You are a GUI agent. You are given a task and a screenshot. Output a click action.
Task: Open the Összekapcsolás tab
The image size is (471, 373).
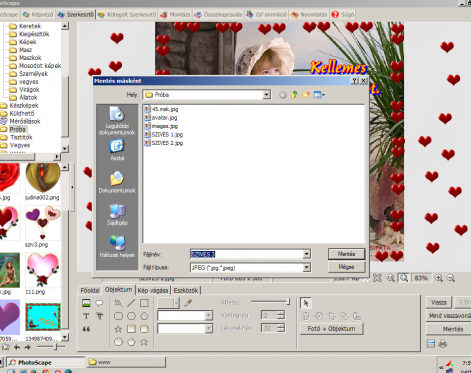tap(219, 15)
